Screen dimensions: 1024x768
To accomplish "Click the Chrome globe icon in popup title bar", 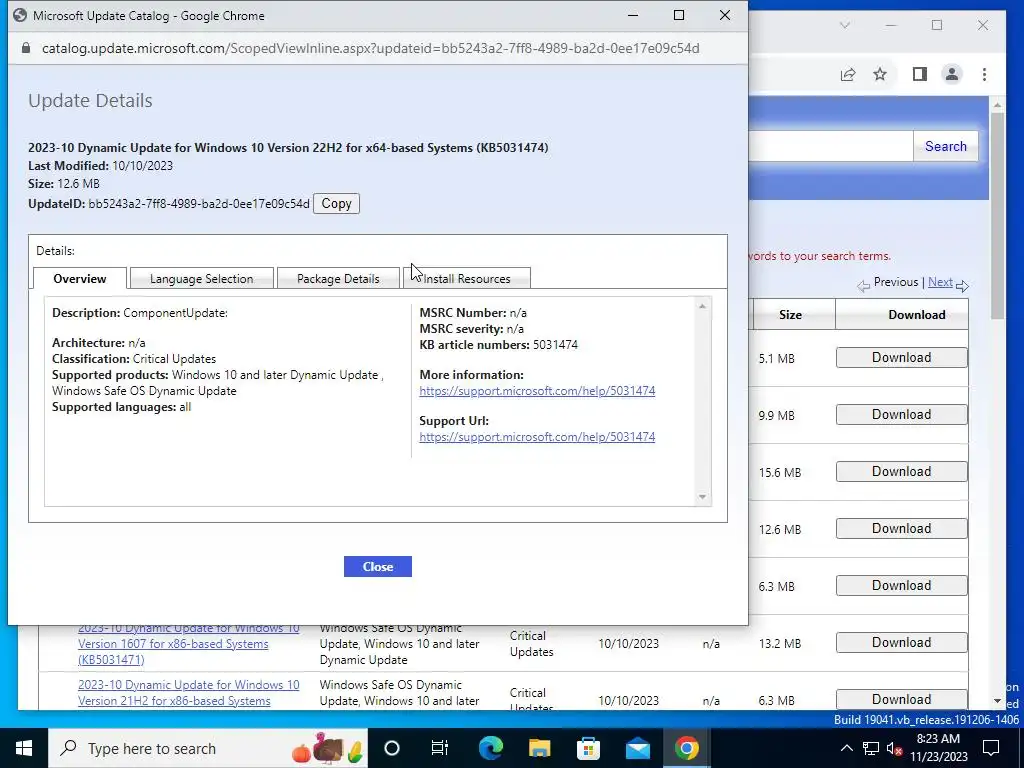I will click(x=20, y=15).
